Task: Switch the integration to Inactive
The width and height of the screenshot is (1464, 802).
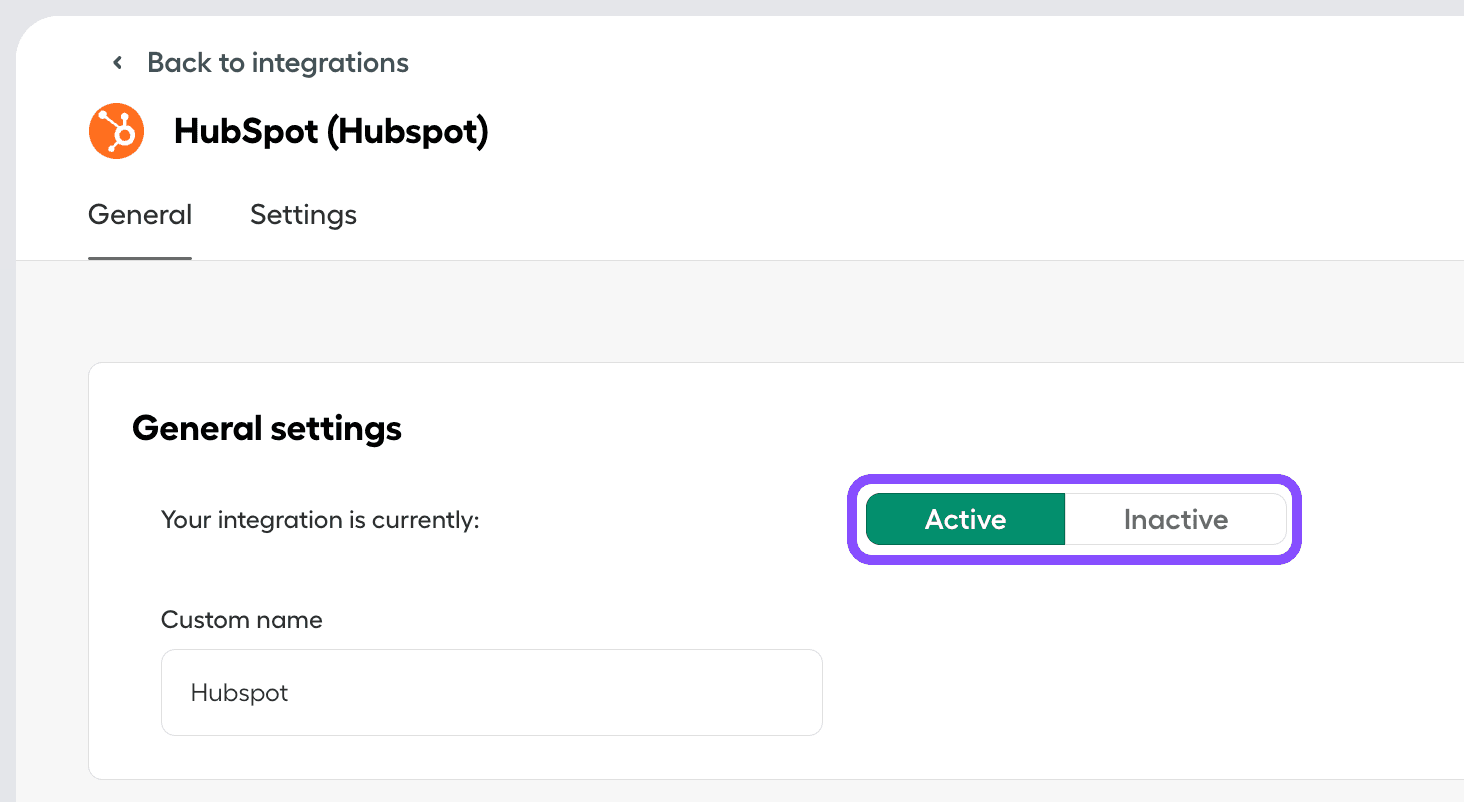Action: click(1176, 519)
